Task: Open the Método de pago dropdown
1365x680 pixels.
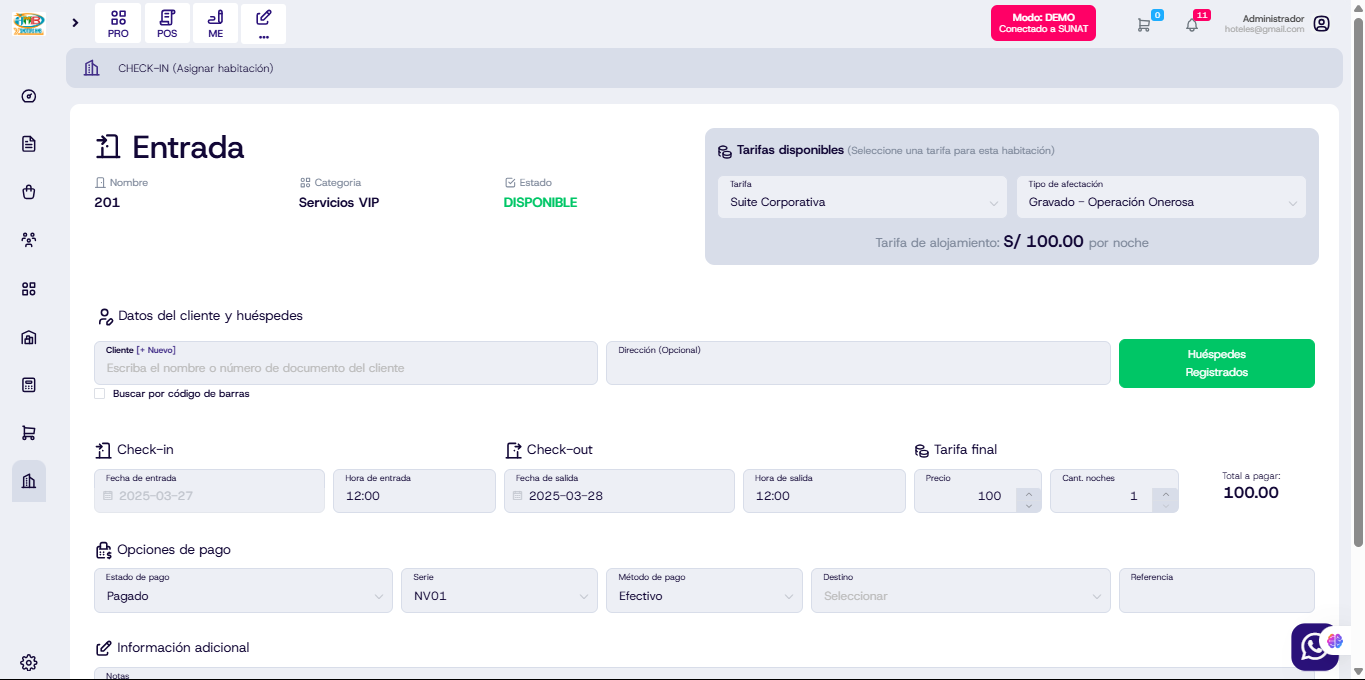Action: (x=704, y=590)
